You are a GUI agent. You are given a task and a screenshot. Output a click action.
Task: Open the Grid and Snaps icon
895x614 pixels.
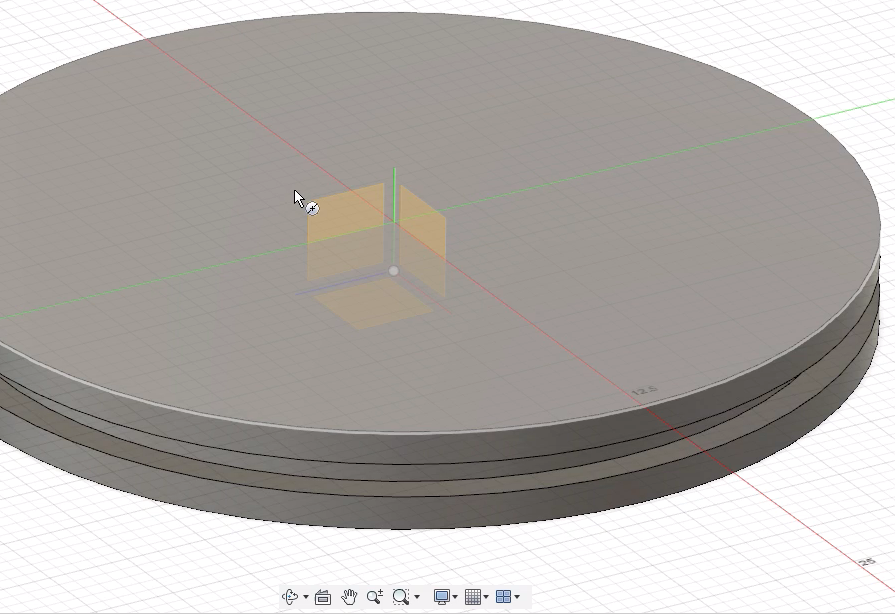[473, 597]
